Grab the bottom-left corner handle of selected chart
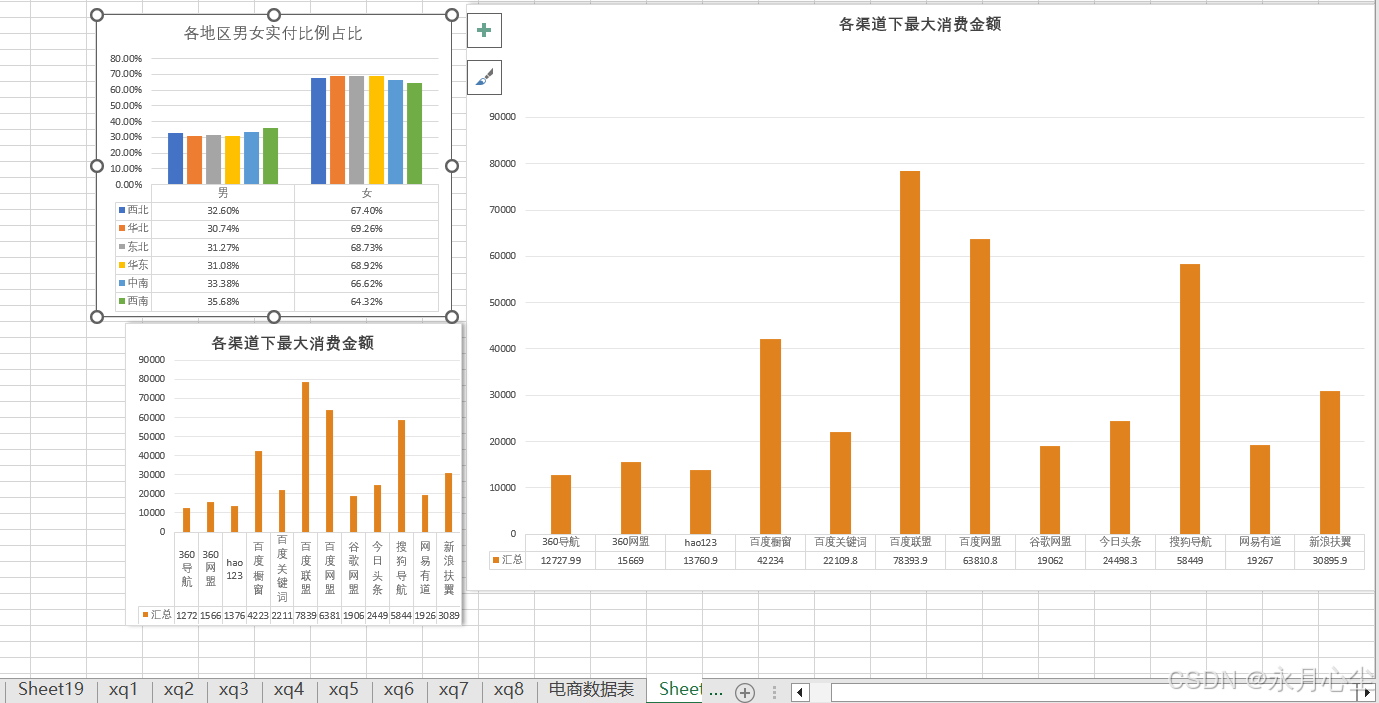Viewport: 1379px width, 703px height. point(97,317)
